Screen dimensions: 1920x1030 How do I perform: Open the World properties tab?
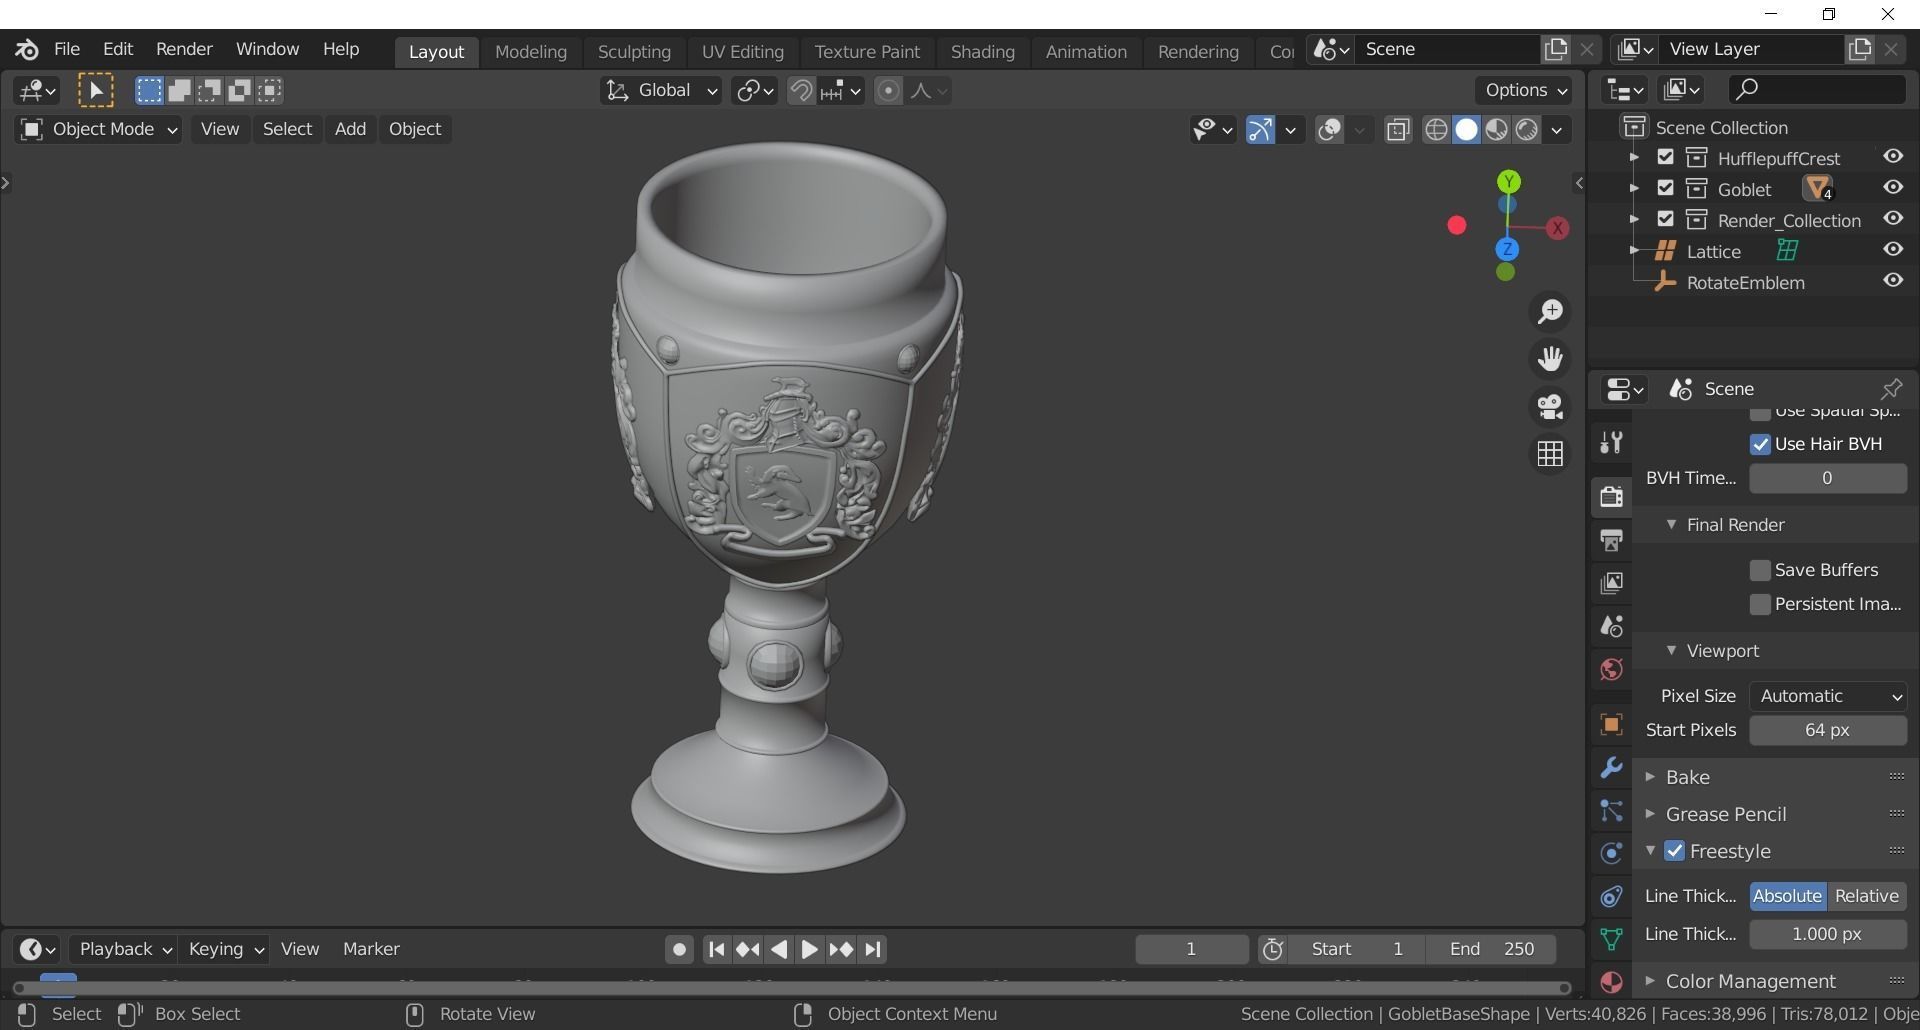click(1610, 669)
